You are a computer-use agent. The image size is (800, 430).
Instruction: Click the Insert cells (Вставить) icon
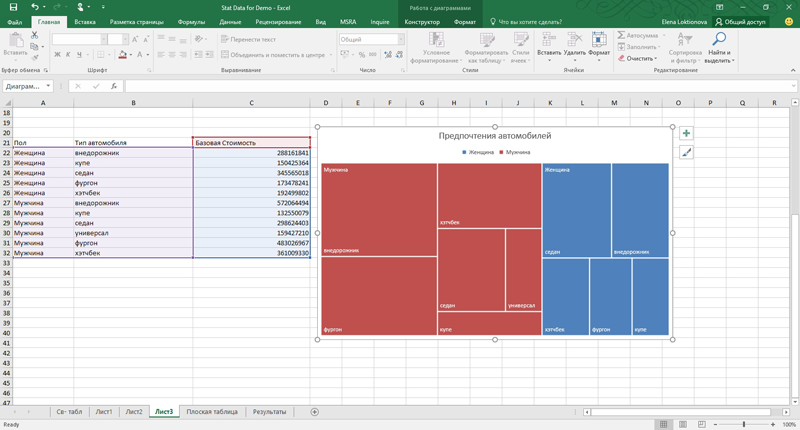(549, 40)
